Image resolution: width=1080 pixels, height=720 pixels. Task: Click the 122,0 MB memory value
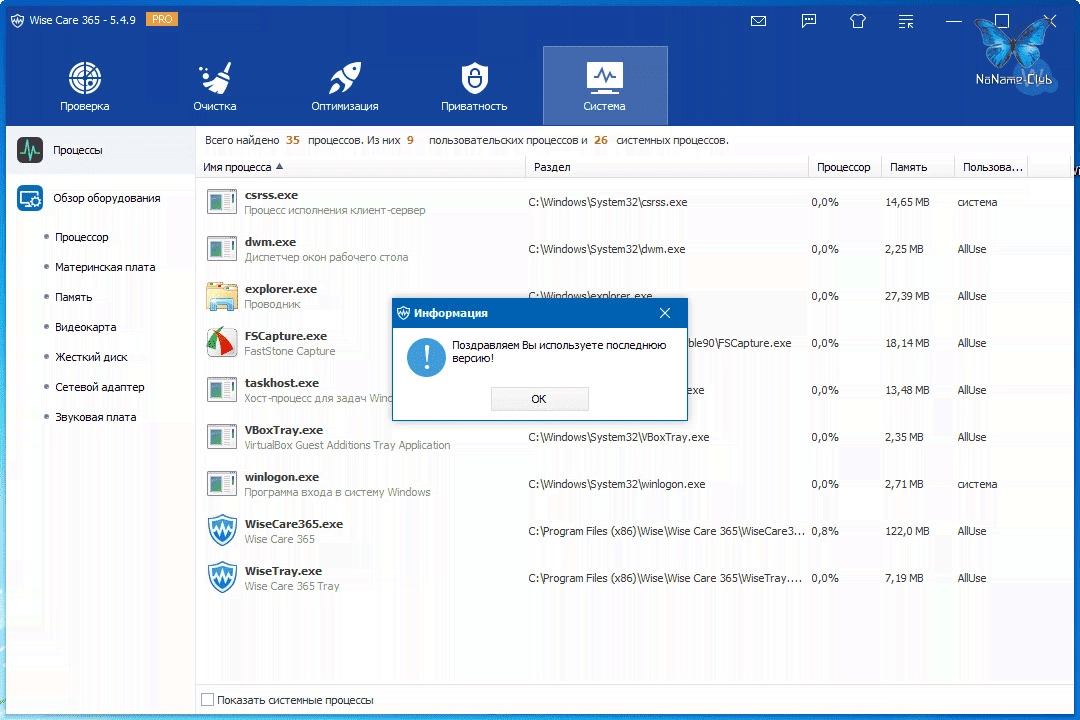coord(907,531)
